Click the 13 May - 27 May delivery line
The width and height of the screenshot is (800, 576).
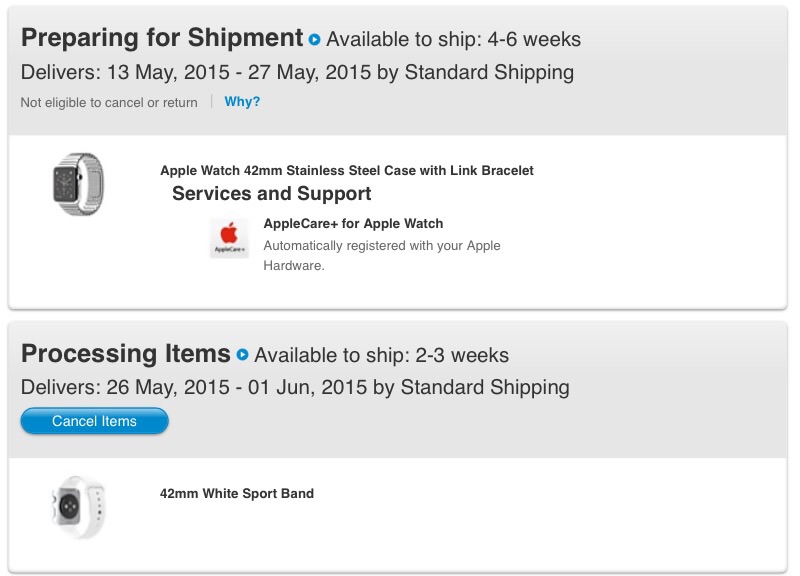[297, 72]
